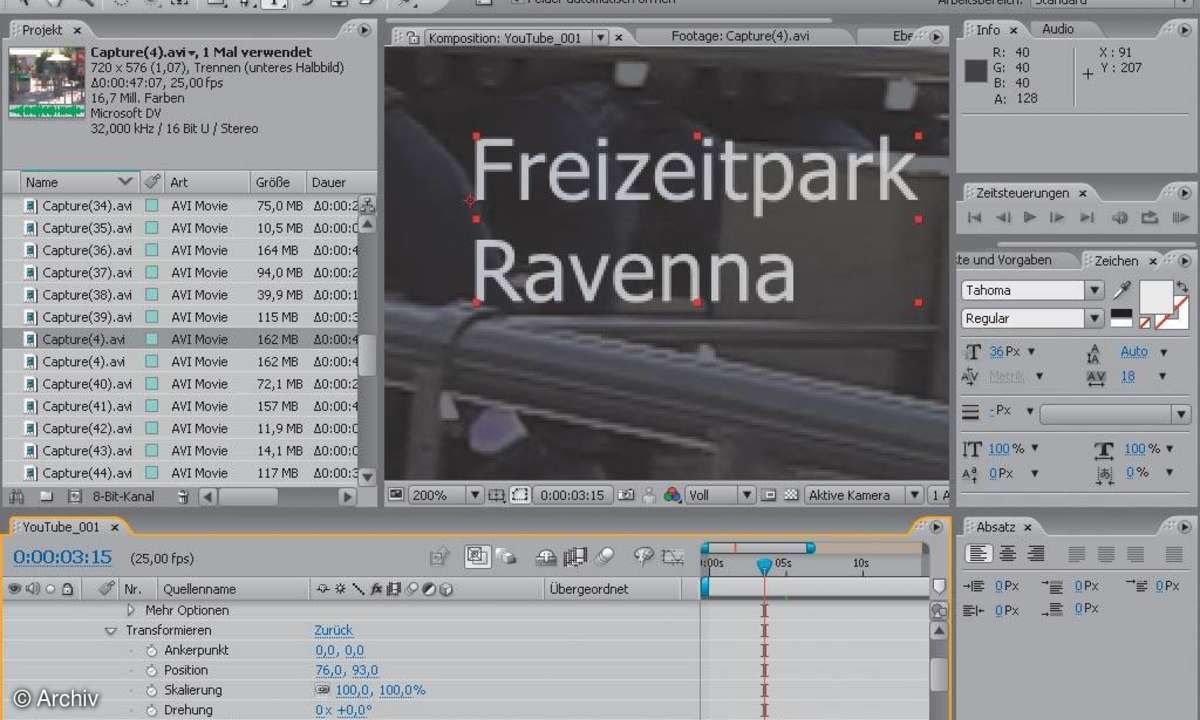1200x720 pixels.
Task: Step forward one frame in Zeitsteuerungen
Action: 1057,218
